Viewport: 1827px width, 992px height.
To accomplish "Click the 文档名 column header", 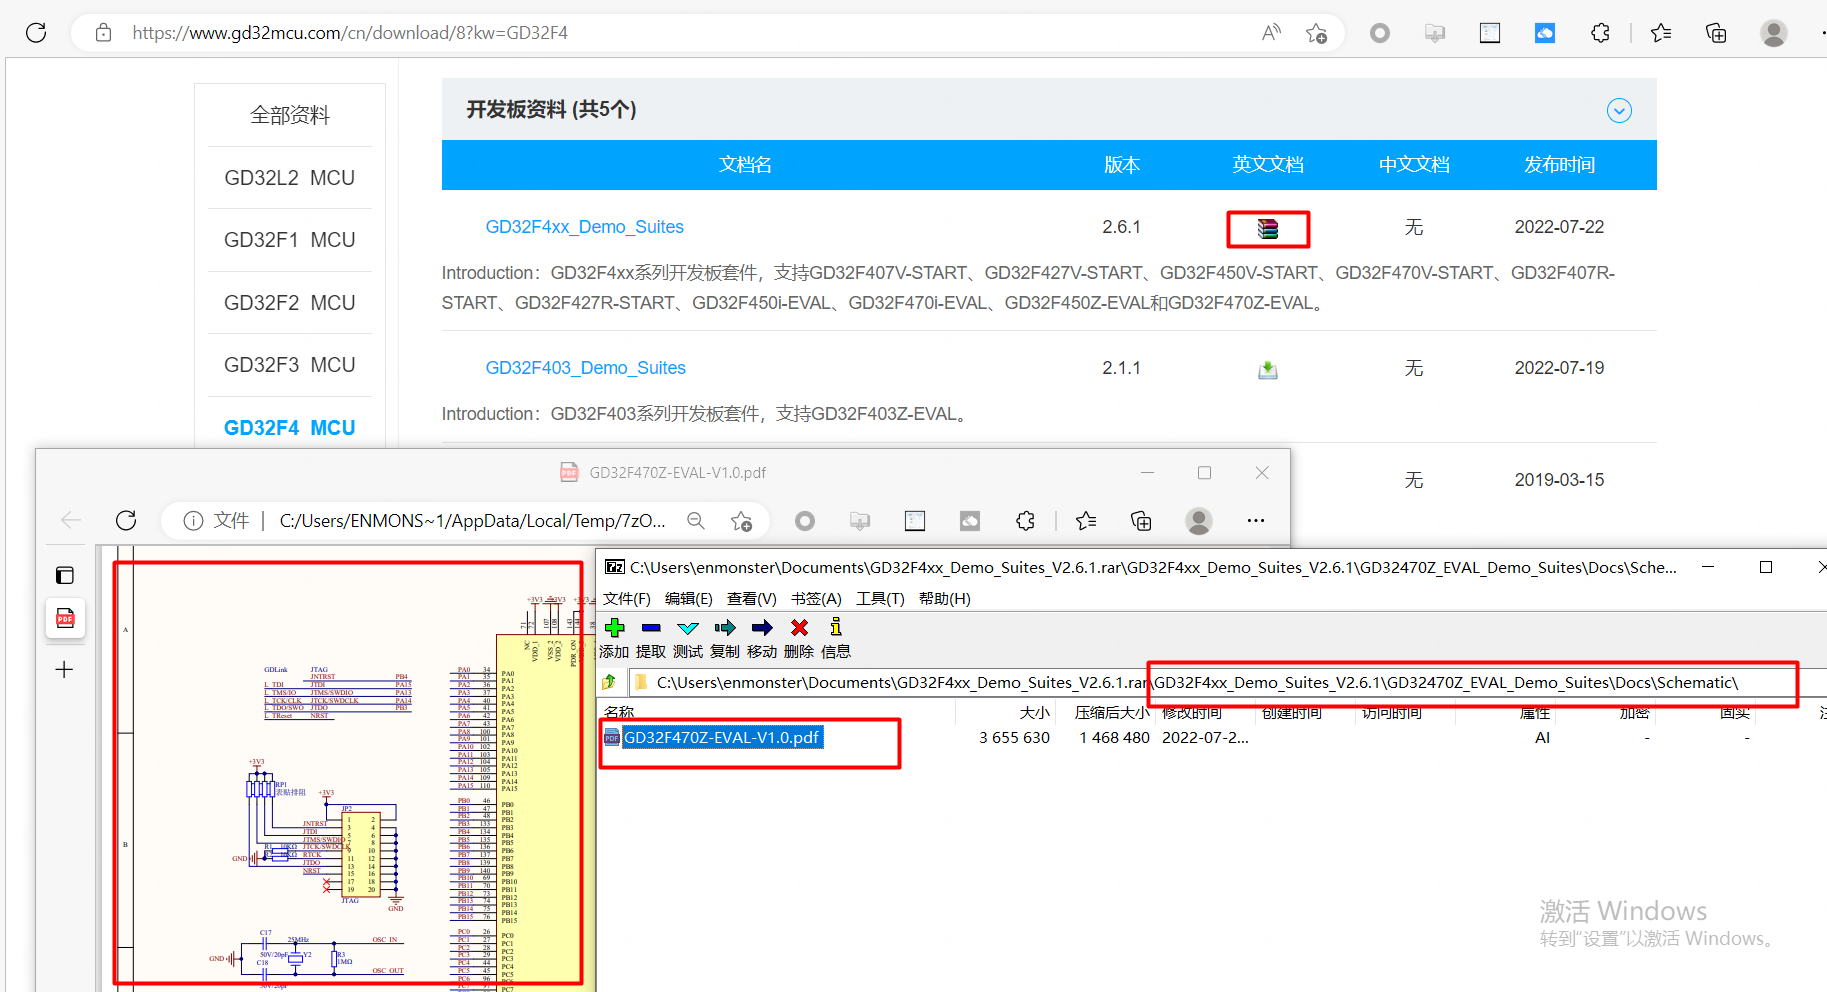I will [745, 165].
